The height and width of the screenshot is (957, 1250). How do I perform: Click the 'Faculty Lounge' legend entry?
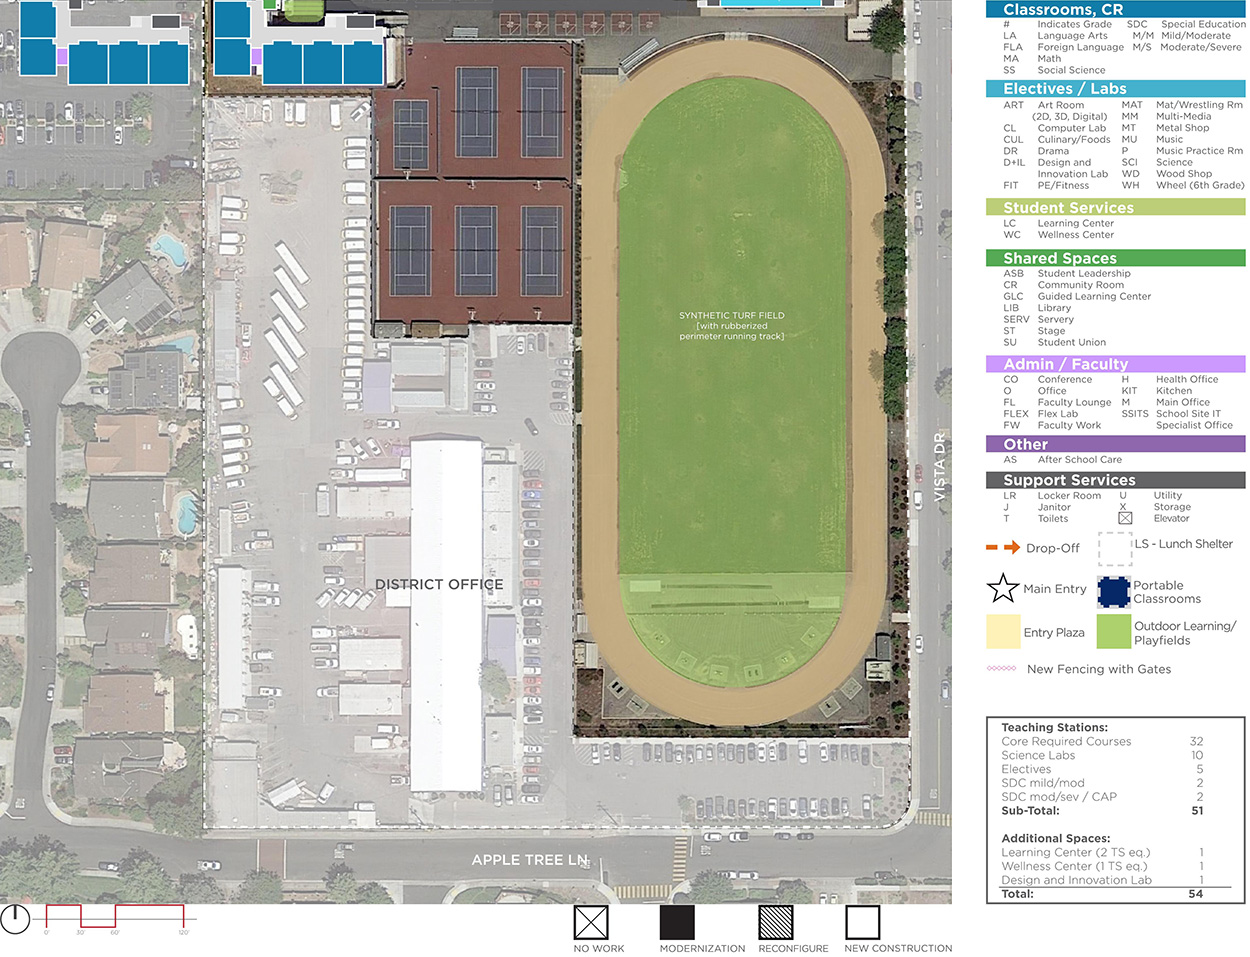pyautogui.click(x=1074, y=402)
